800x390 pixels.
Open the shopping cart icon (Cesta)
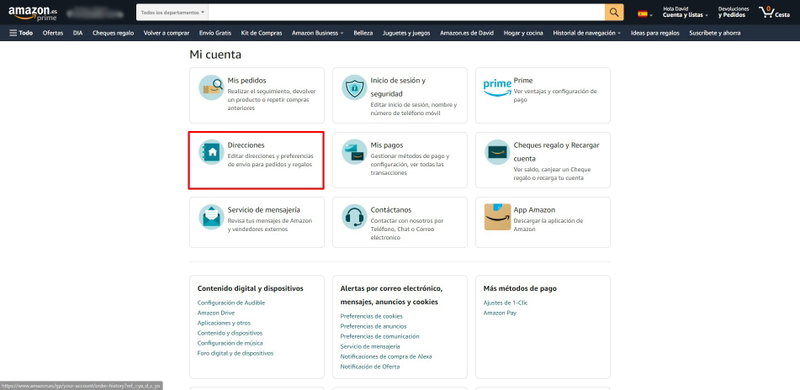774,12
